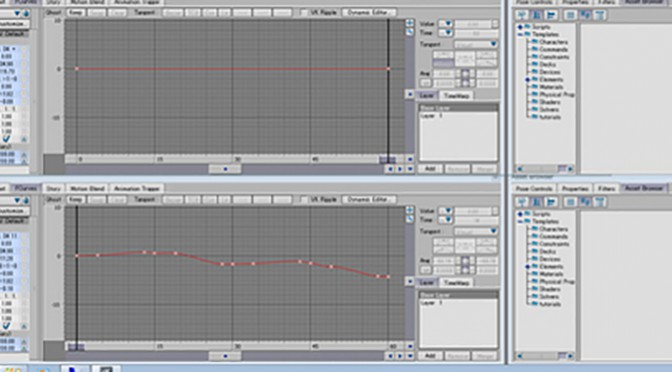Click the frame-all zoom icon beside the lower curve graph
The width and height of the screenshot is (672, 372).
click(409, 210)
